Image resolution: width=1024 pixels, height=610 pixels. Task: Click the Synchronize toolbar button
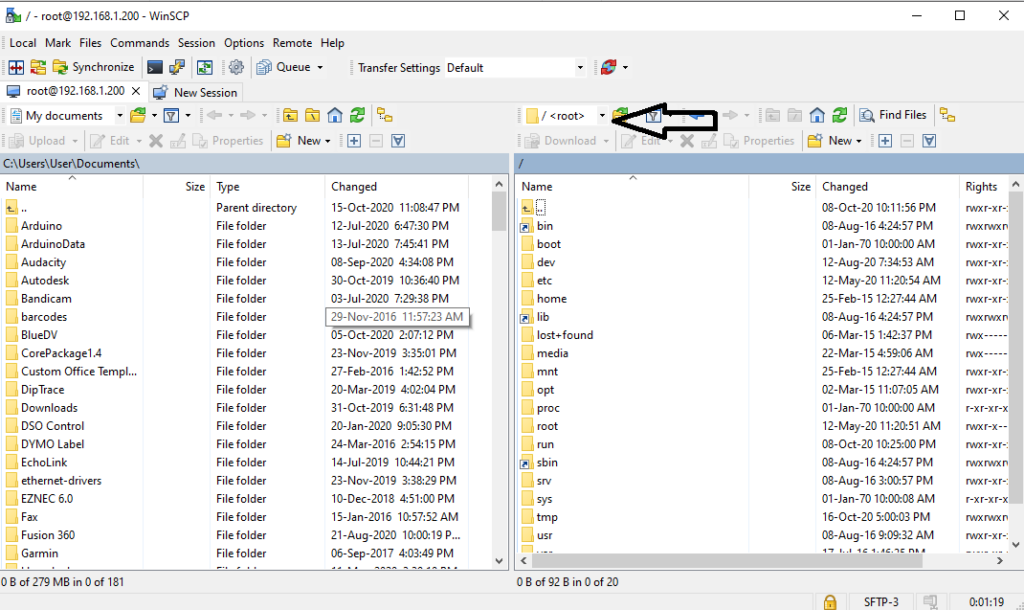[x=93, y=67]
